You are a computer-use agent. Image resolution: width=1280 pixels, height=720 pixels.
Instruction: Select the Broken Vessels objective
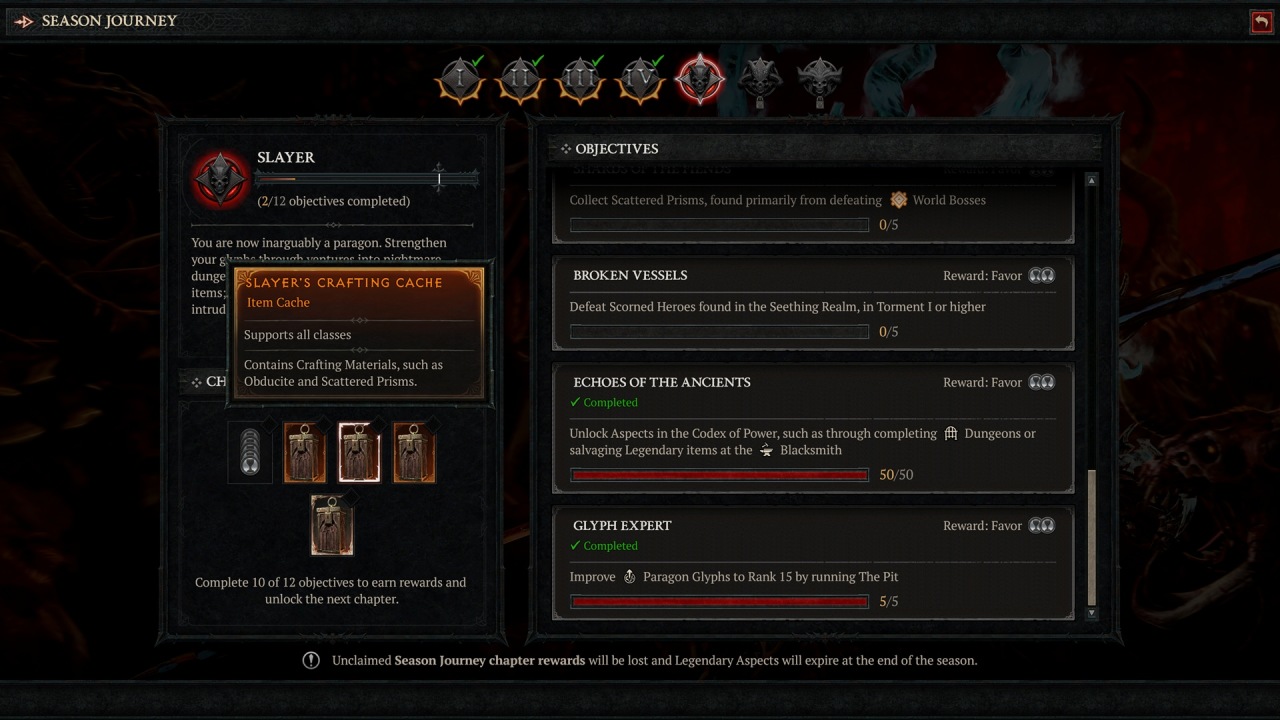pos(813,303)
